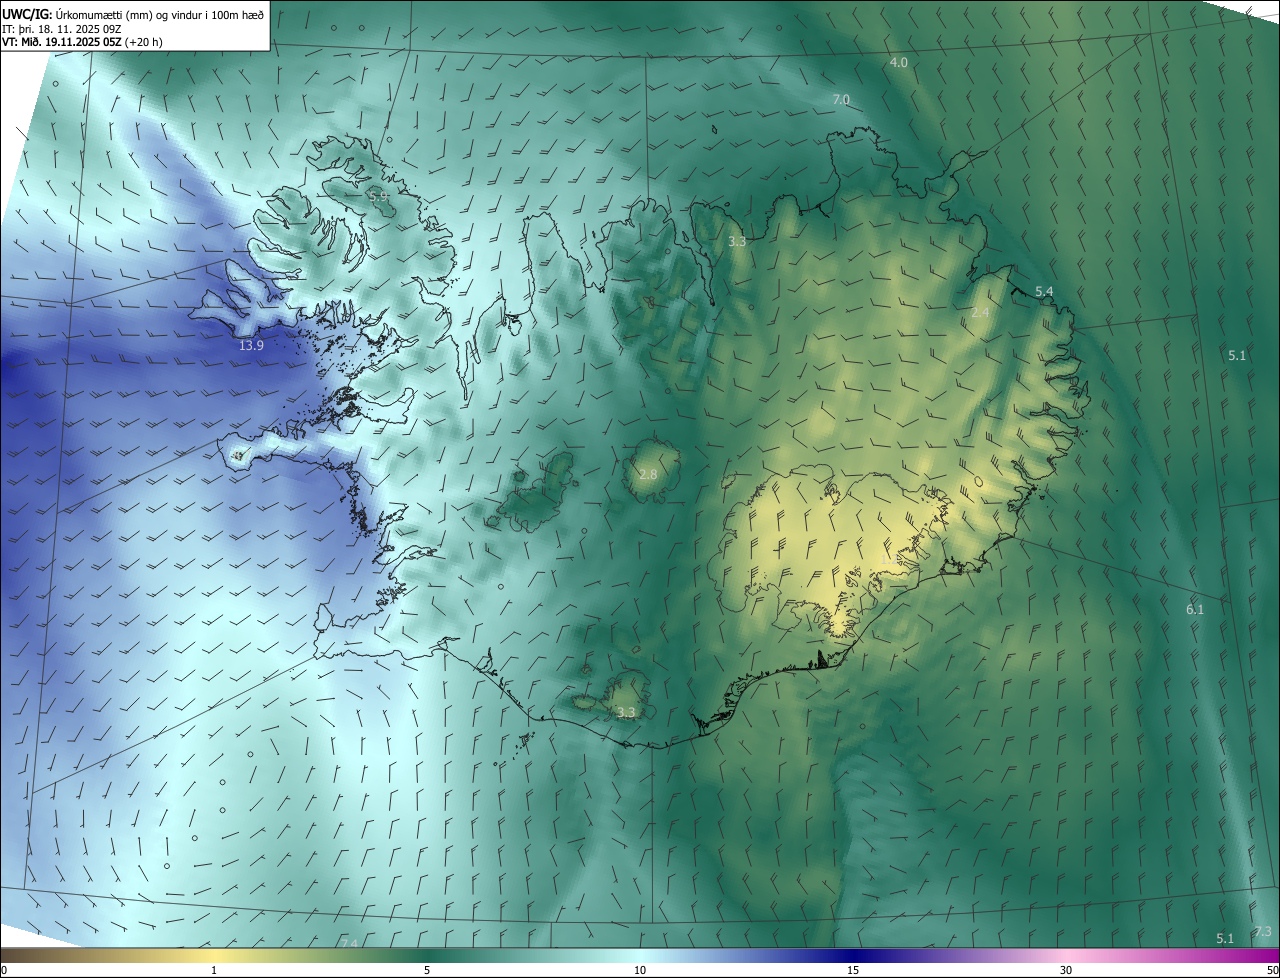Click the colorbar tick label 5
1280x978 pixels.
427,971
